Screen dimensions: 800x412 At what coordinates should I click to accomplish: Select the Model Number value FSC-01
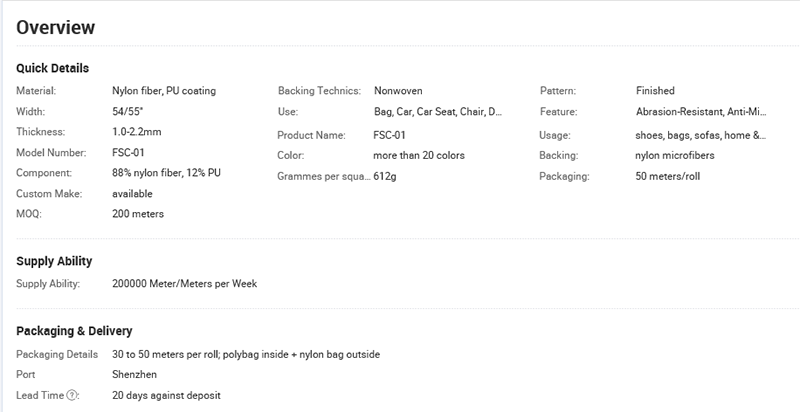[128, 152]
